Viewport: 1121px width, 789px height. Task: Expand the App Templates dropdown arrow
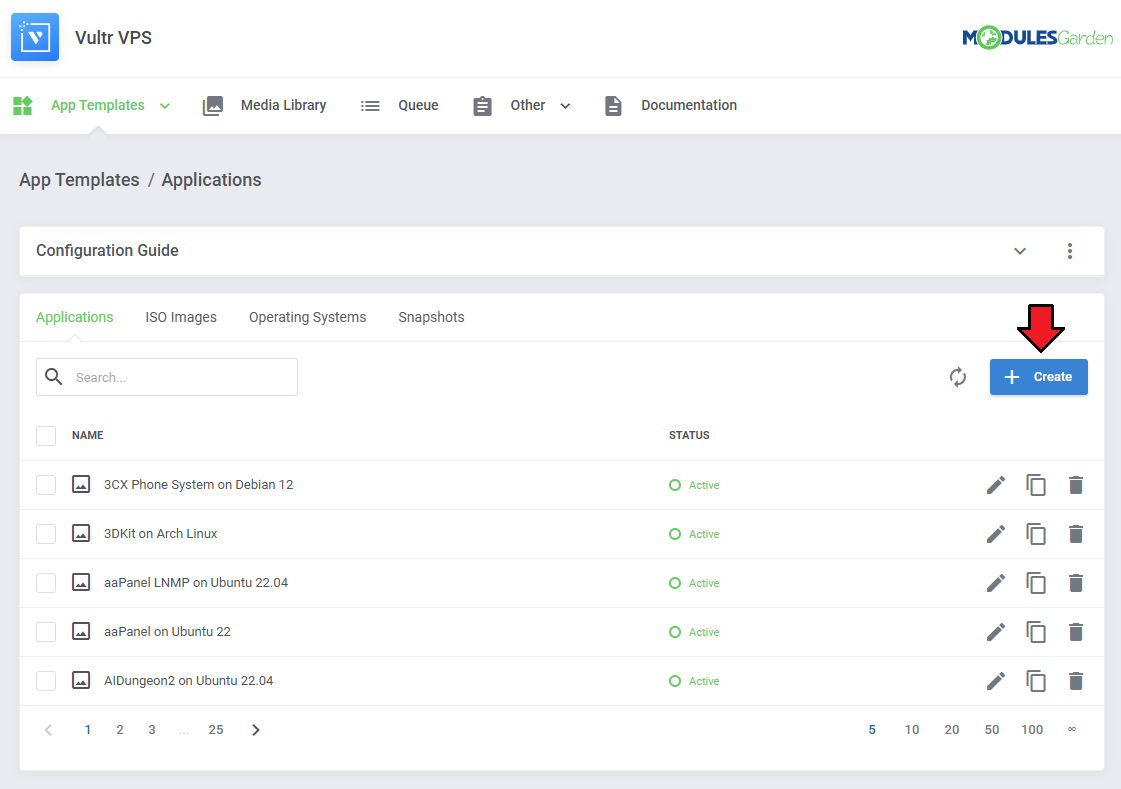[x=164, y=106]
